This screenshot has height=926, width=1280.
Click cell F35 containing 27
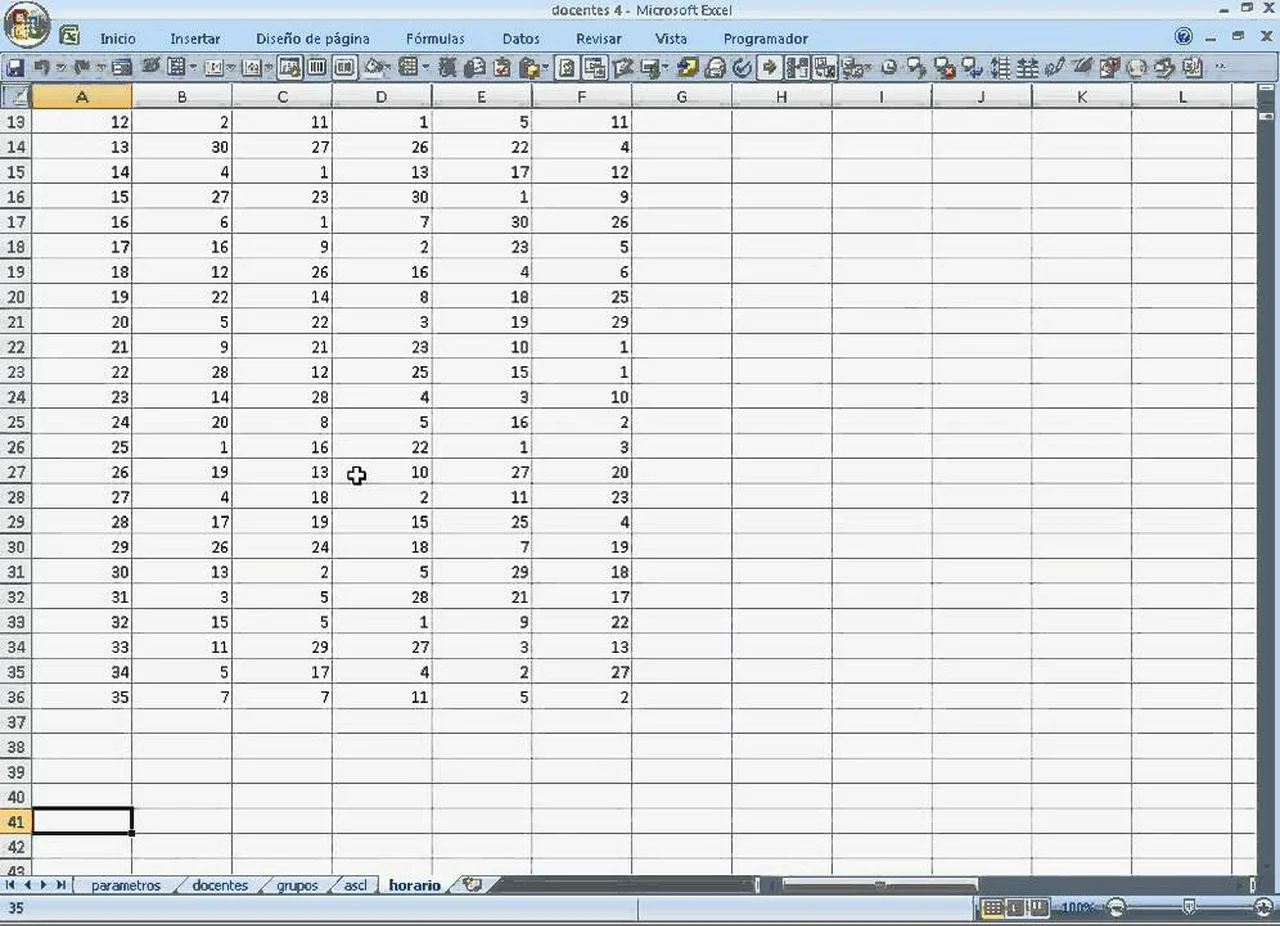(582, 672)
